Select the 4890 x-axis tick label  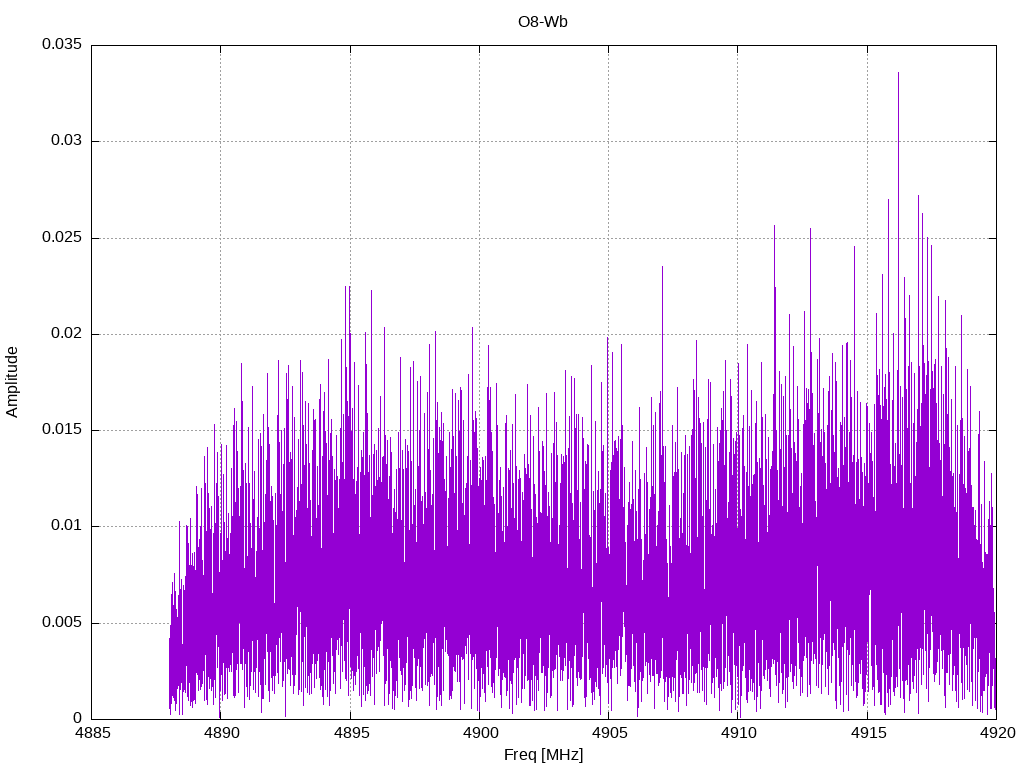[220, 734]
